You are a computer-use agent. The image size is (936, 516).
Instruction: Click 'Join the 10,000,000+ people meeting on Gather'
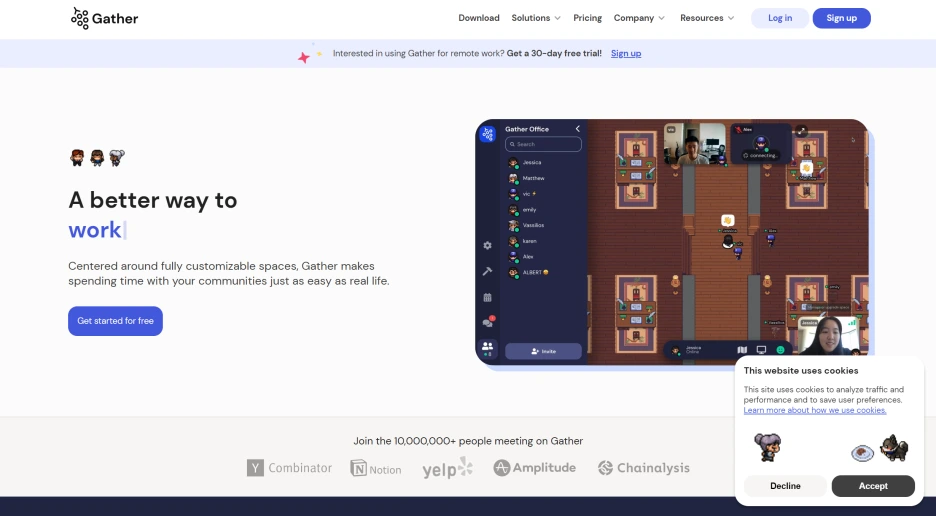pos(468,441)
